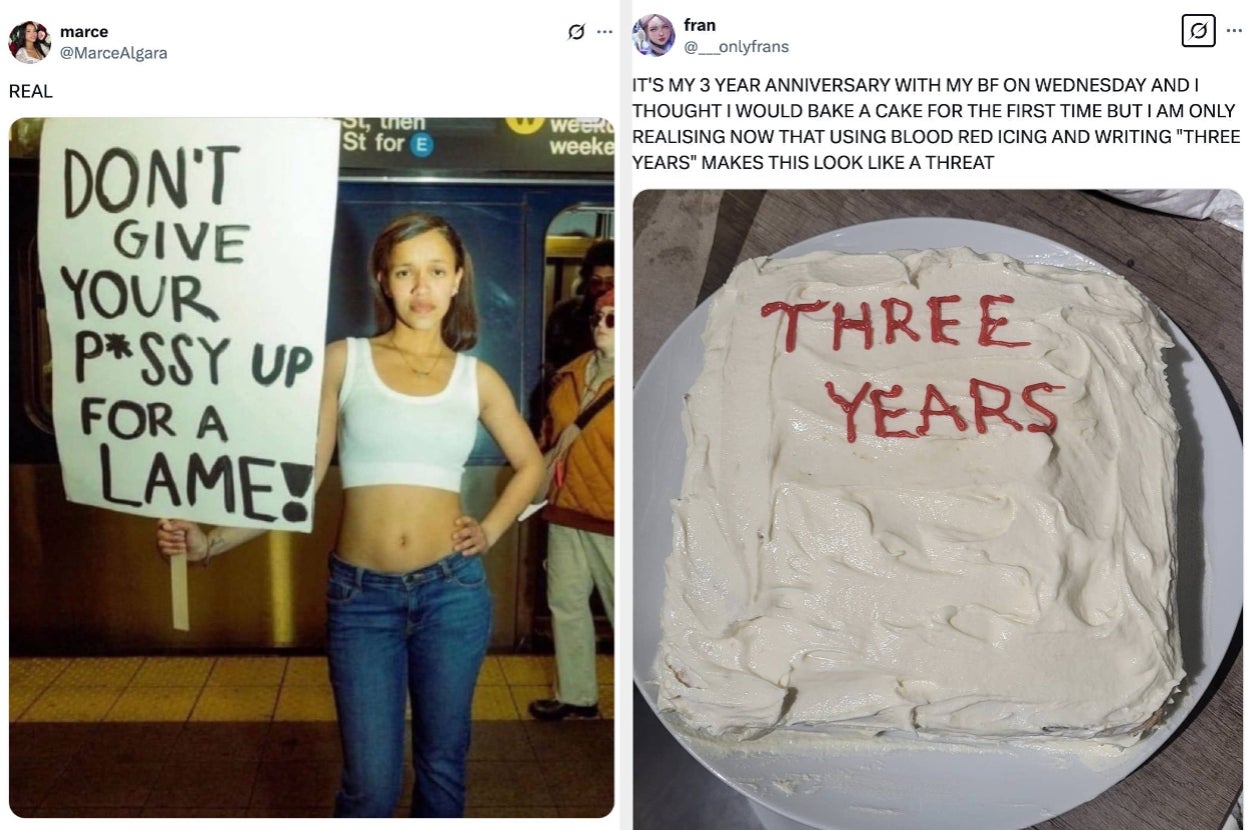
Task: Open marce's profile avatar
Action: pyautogui.click(x=30, y=42)
